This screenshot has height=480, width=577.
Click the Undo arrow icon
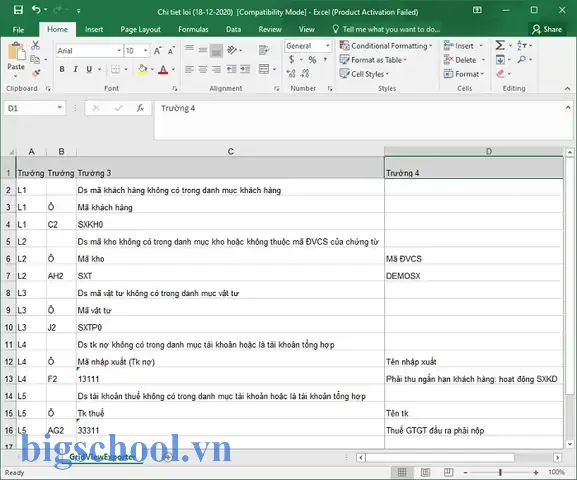(36, 10)
